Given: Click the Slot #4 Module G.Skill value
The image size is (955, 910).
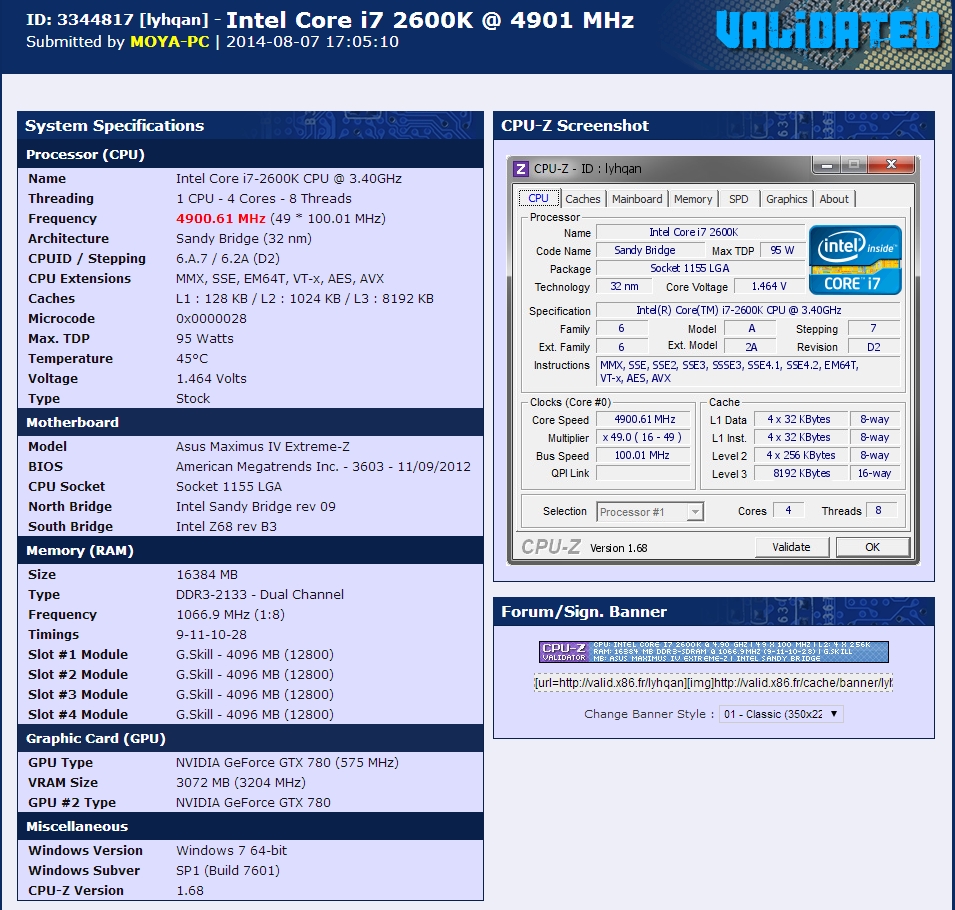Looking at the screenshot, I should 255,714.
